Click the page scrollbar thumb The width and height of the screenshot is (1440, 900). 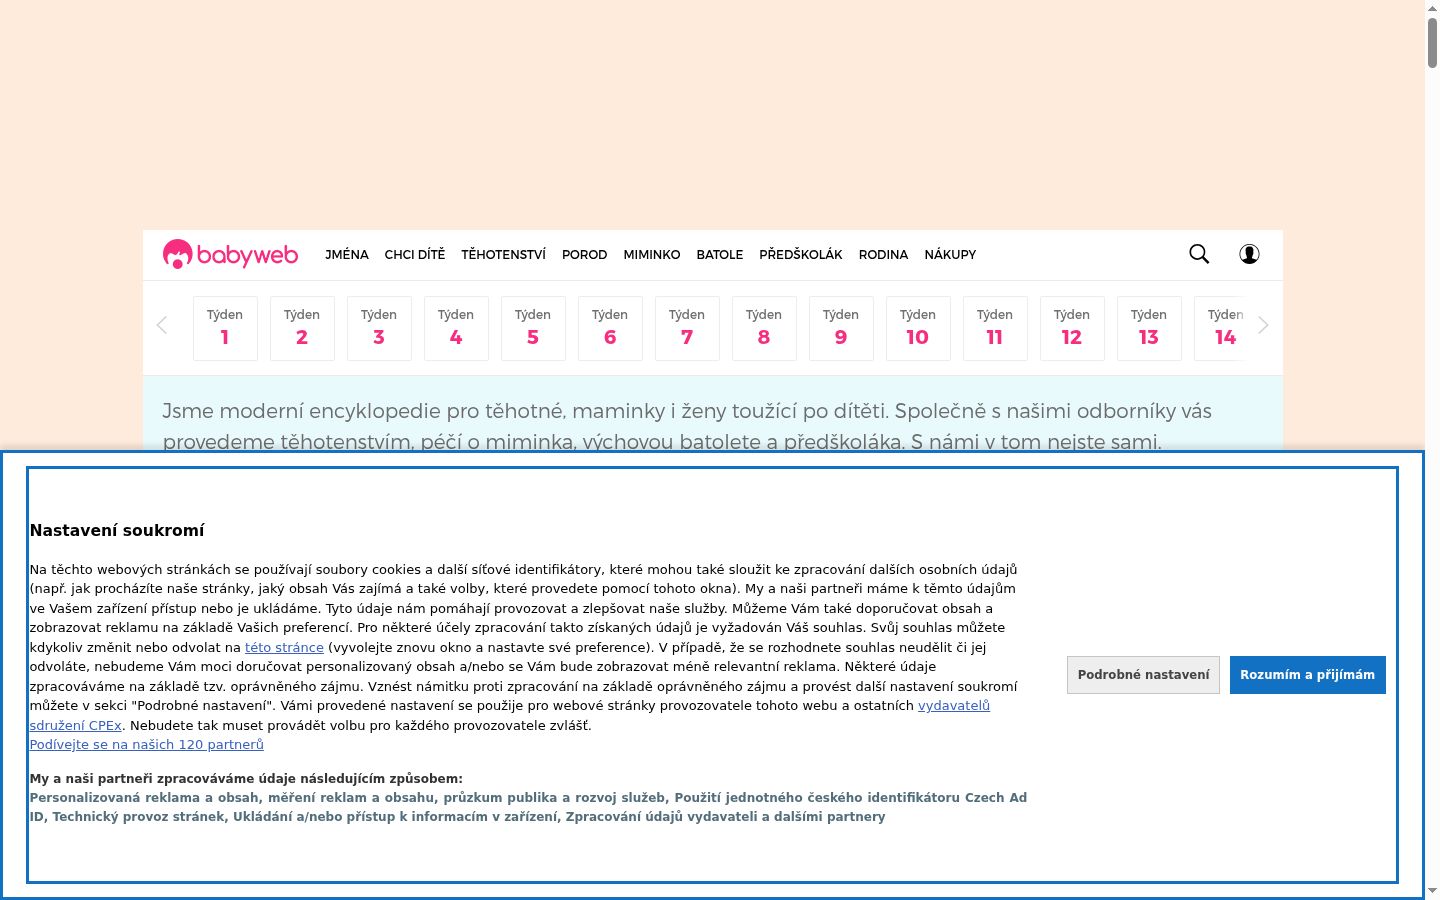1432,42
